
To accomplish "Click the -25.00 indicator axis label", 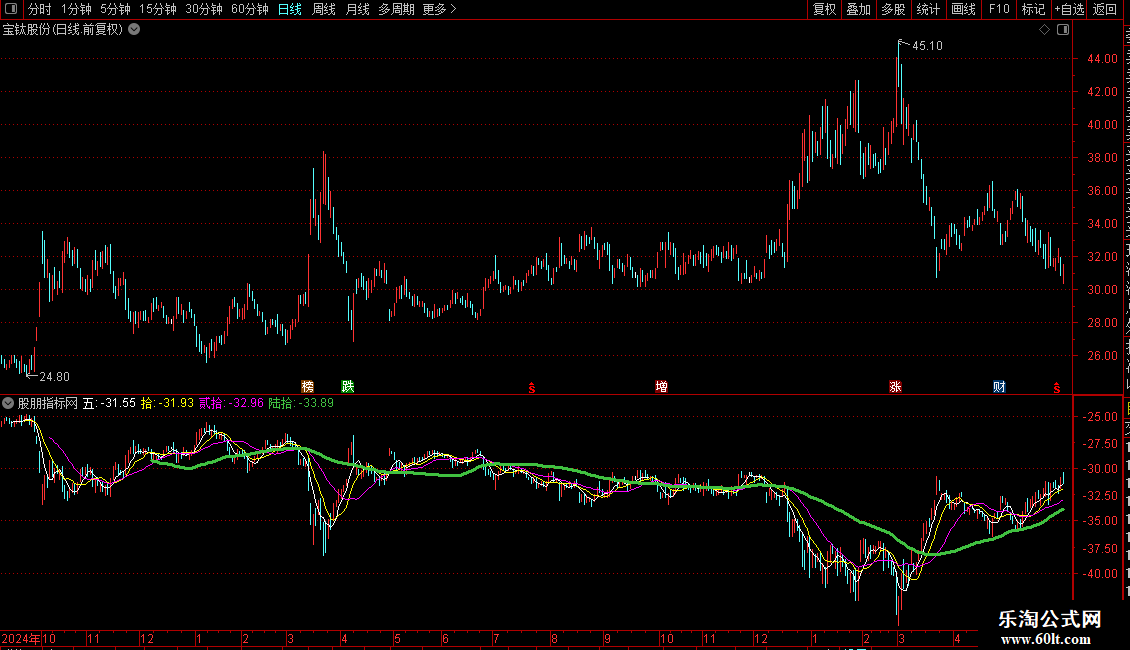I will pos(1100,417).
